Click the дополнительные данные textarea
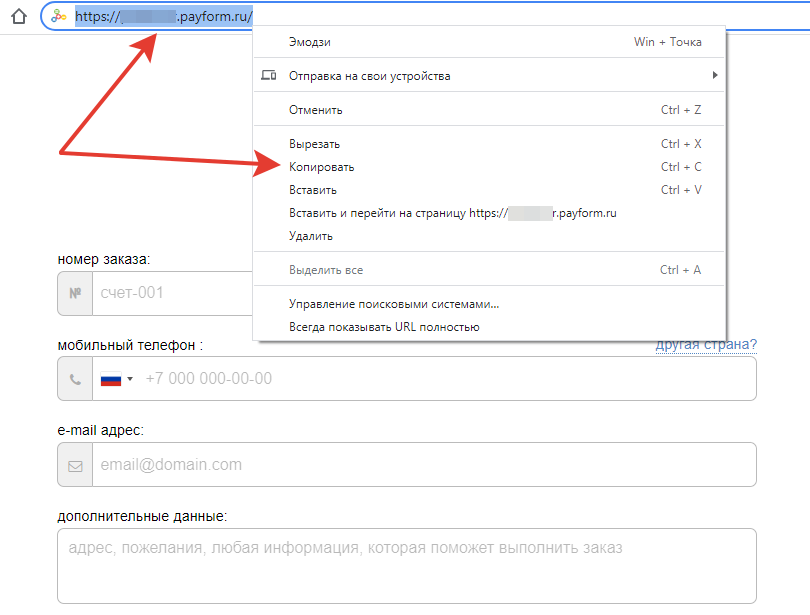This screenshot has height=615, width=810. [x=407, y=566]
